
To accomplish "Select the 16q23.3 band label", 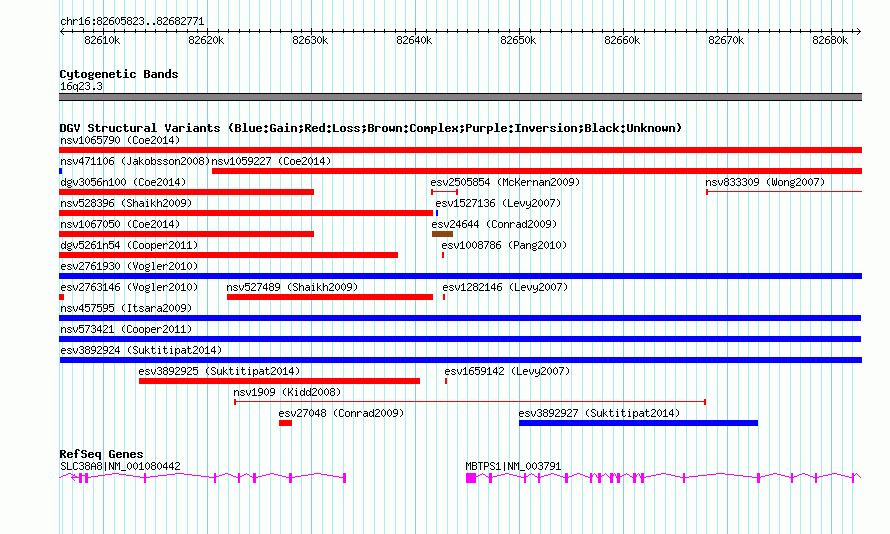I will [x=82, y=86].
